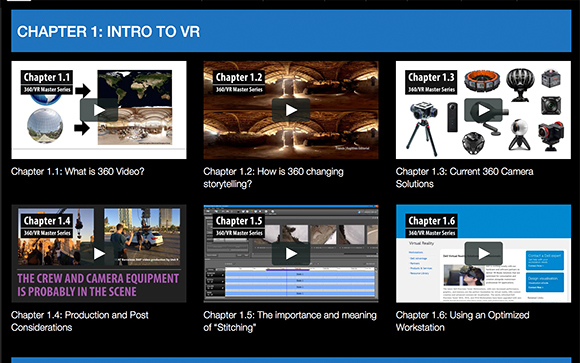
Task: Click the Chapter 1.4 badge on thumbnail
Action: 47,226
